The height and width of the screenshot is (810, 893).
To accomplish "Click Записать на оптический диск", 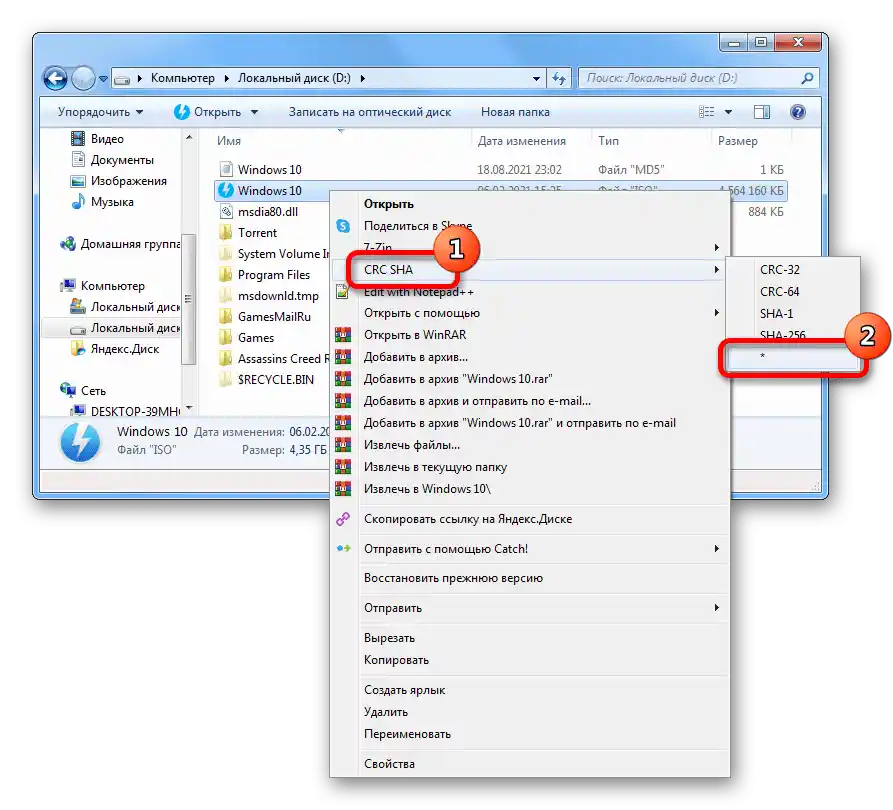I will [370, 112].
